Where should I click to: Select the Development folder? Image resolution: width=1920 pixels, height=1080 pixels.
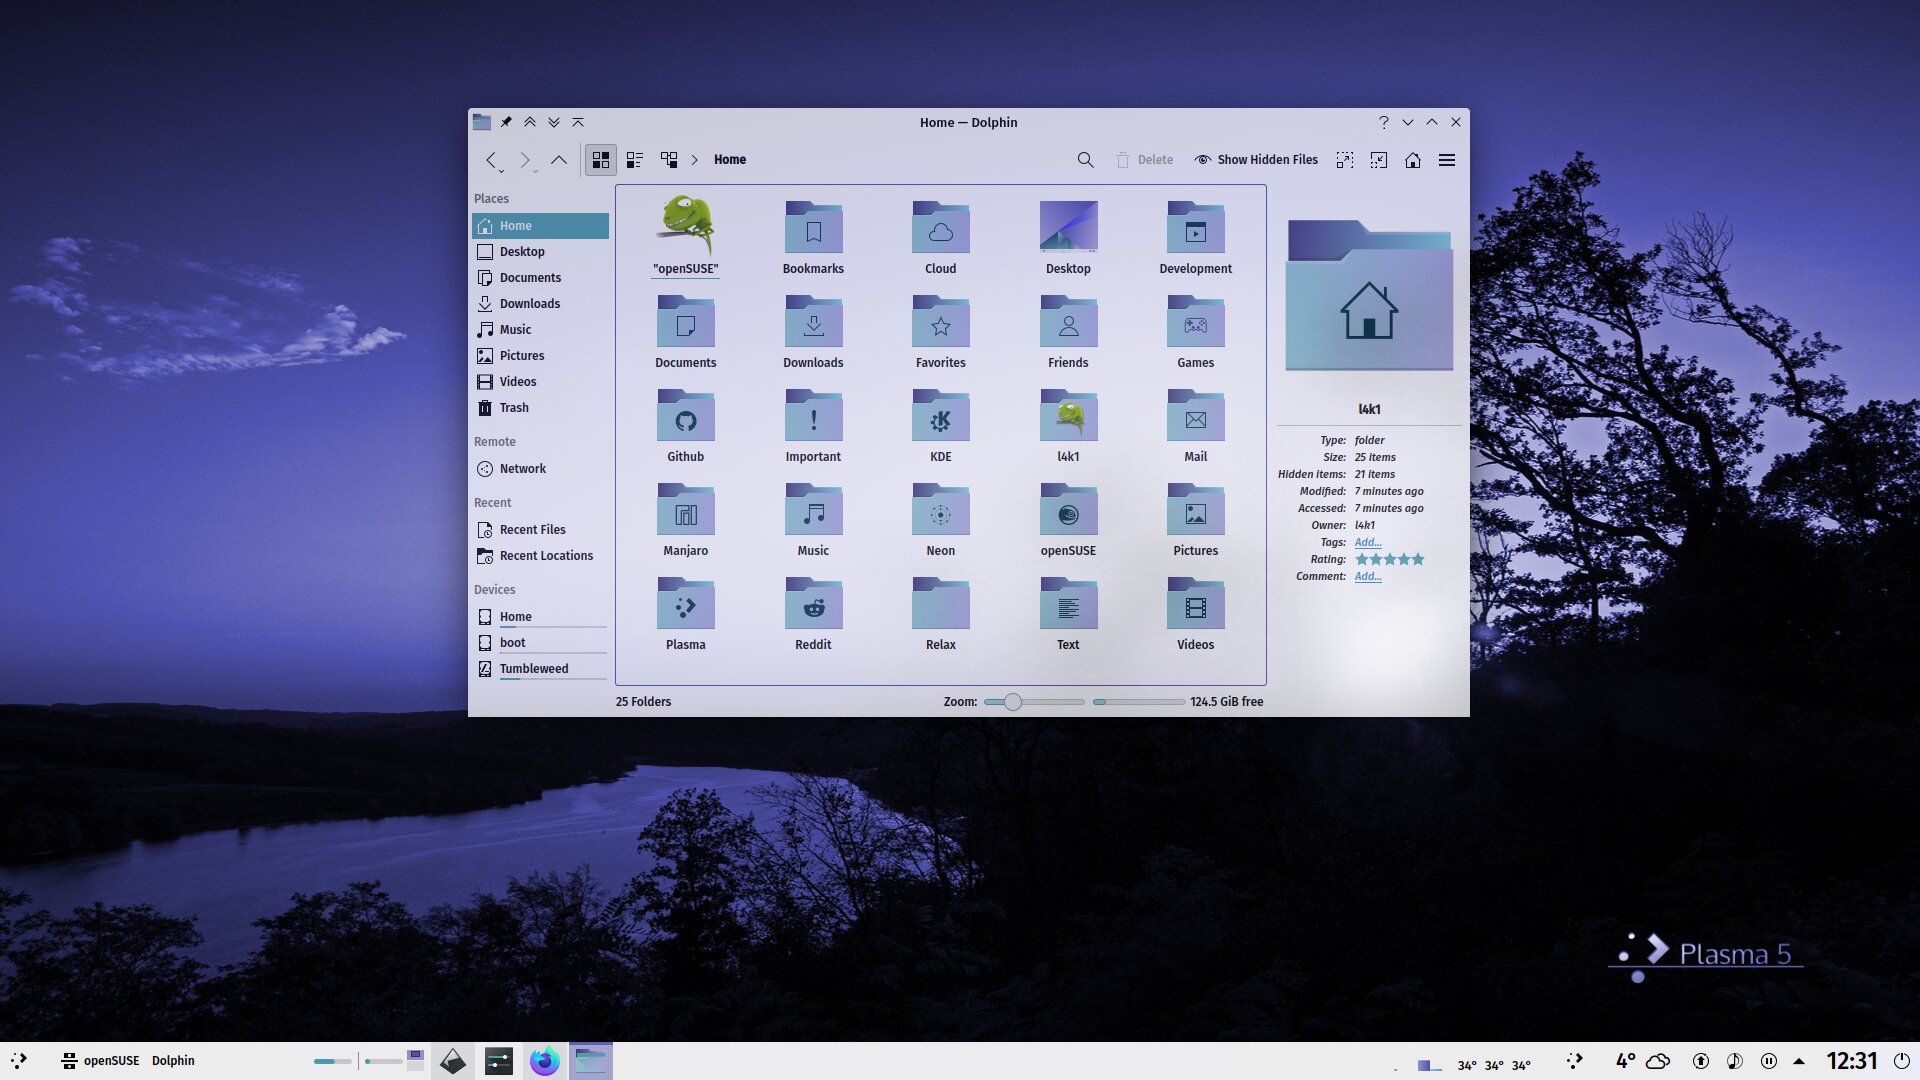(1196, 238)
